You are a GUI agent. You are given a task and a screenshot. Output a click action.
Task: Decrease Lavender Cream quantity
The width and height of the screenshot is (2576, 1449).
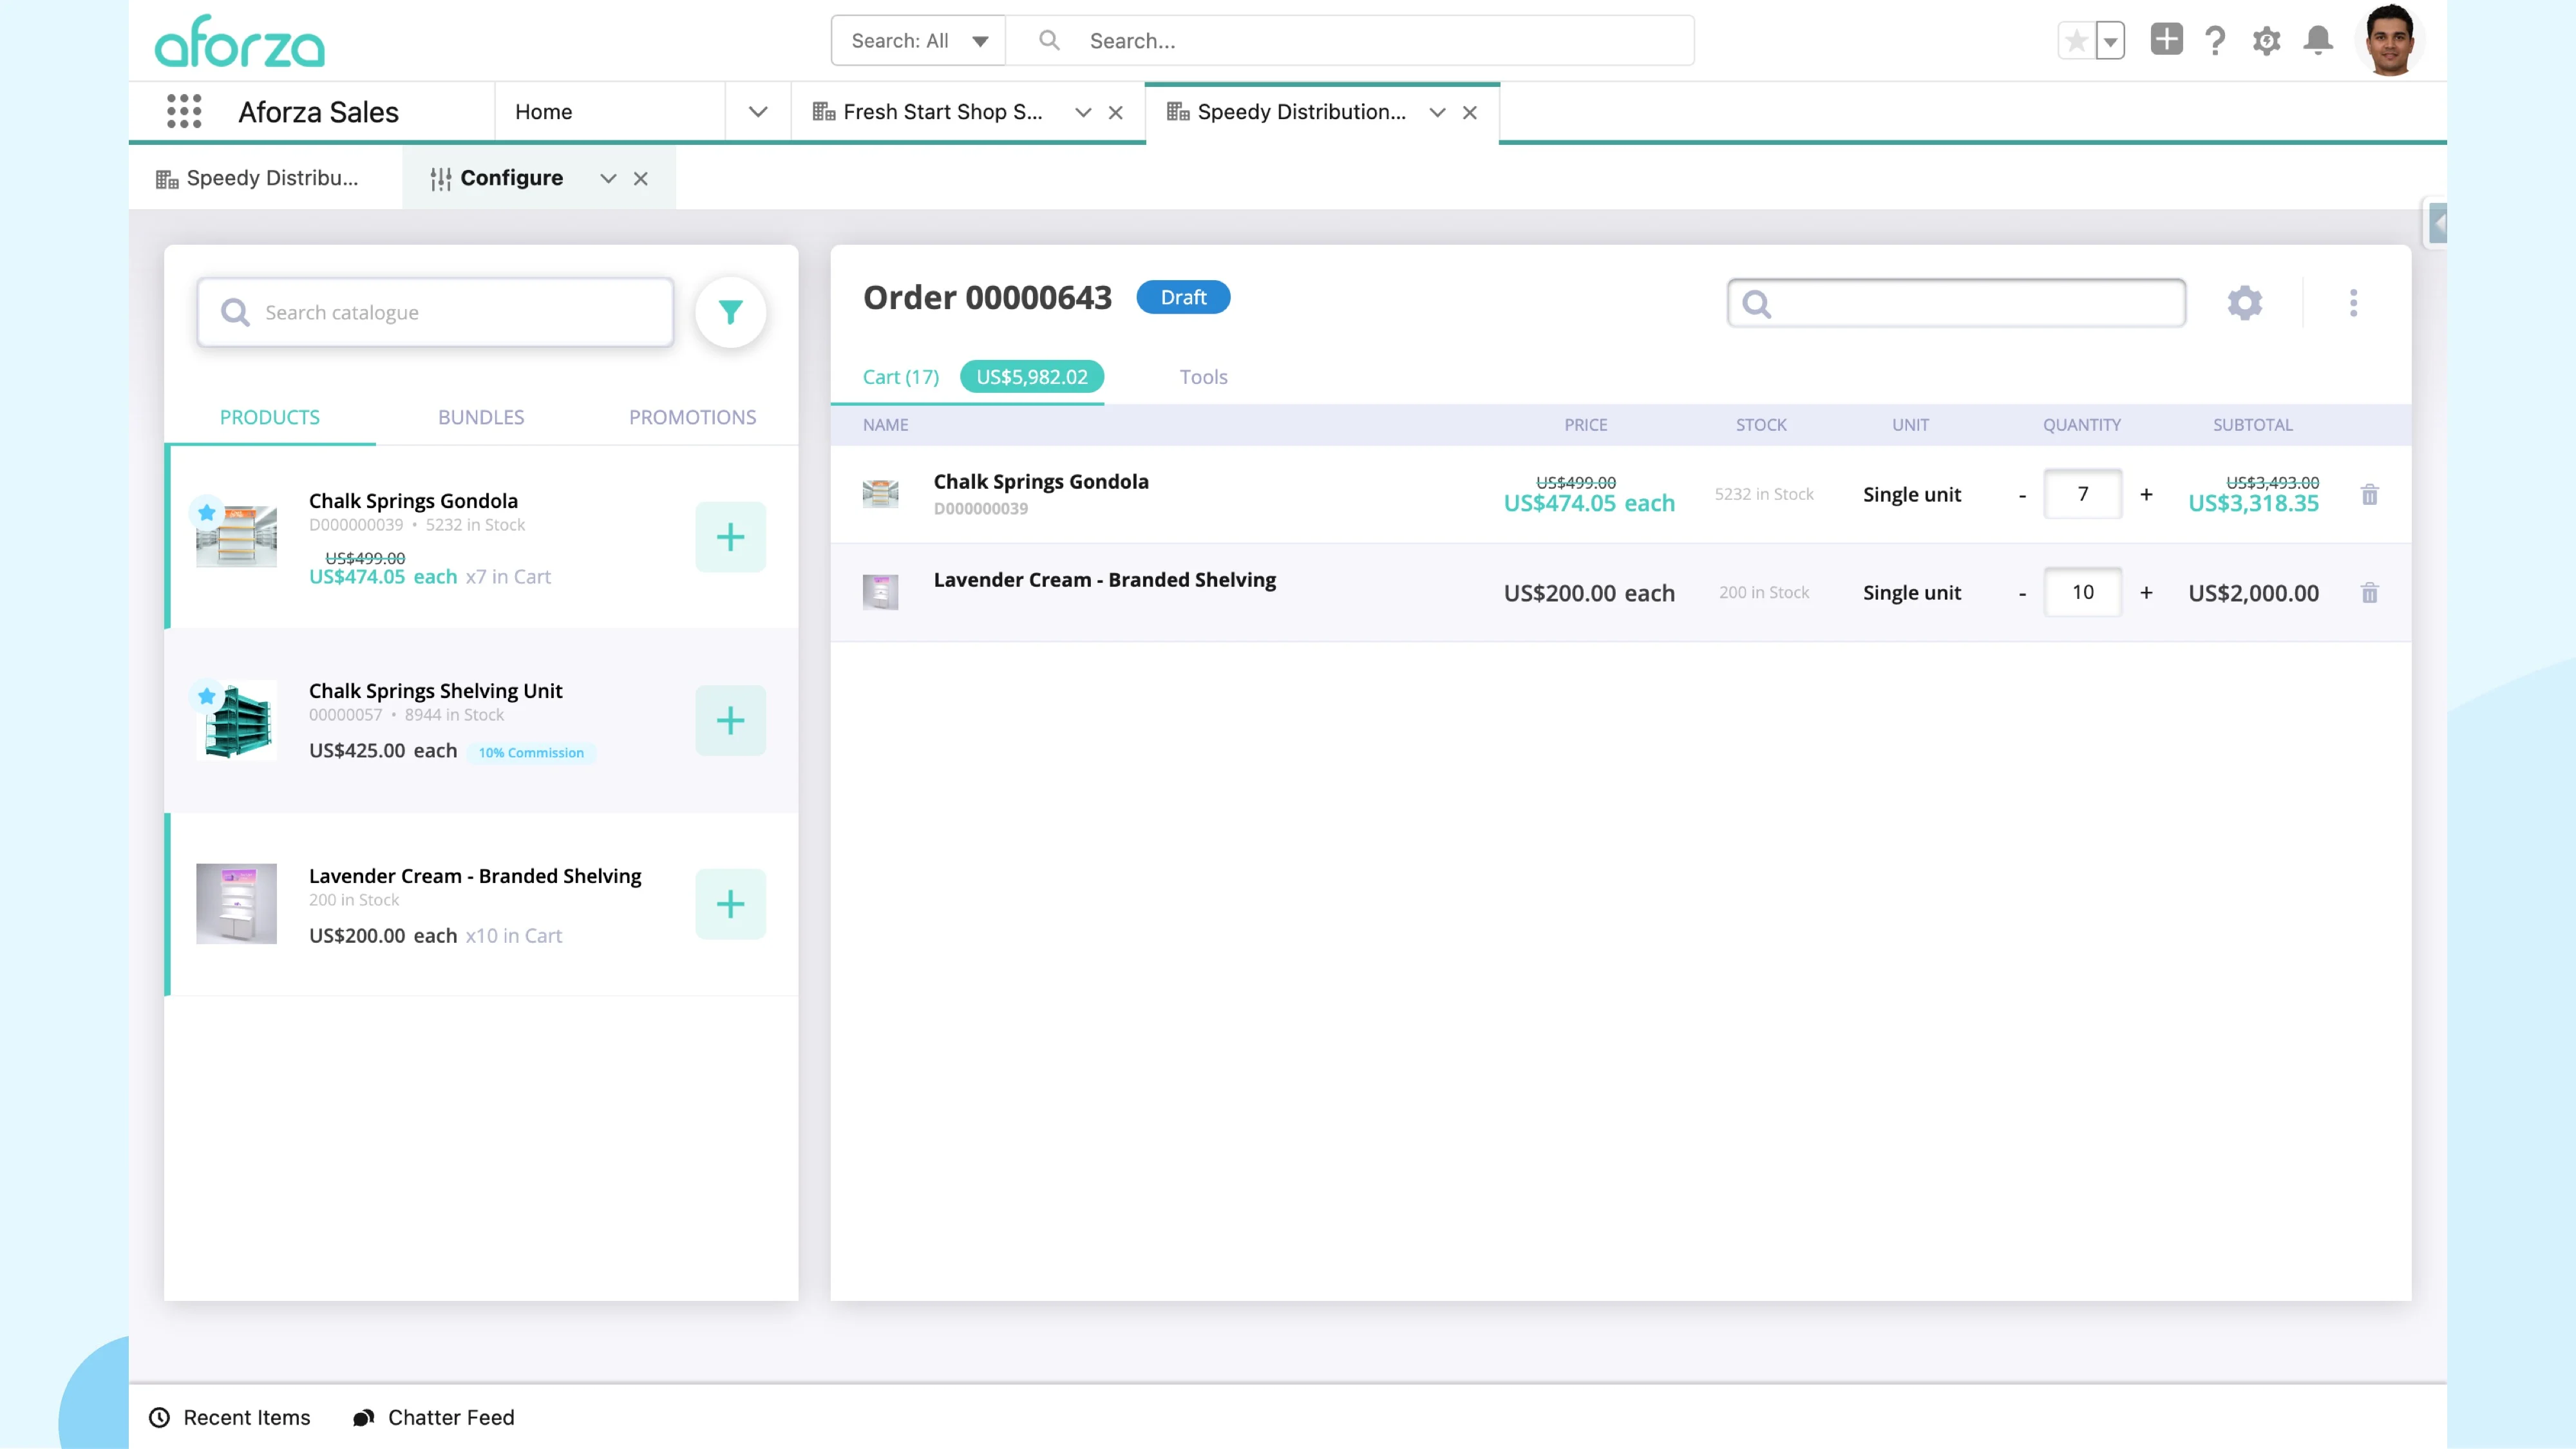click(x=2022, y=593)
